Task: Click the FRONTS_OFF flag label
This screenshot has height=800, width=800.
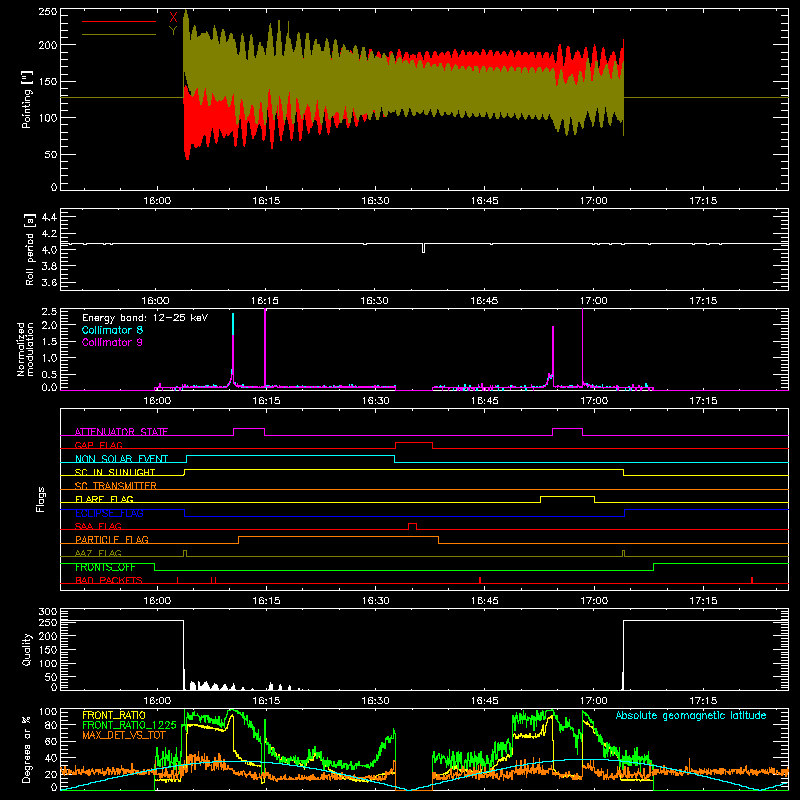Action: [105, 567]
